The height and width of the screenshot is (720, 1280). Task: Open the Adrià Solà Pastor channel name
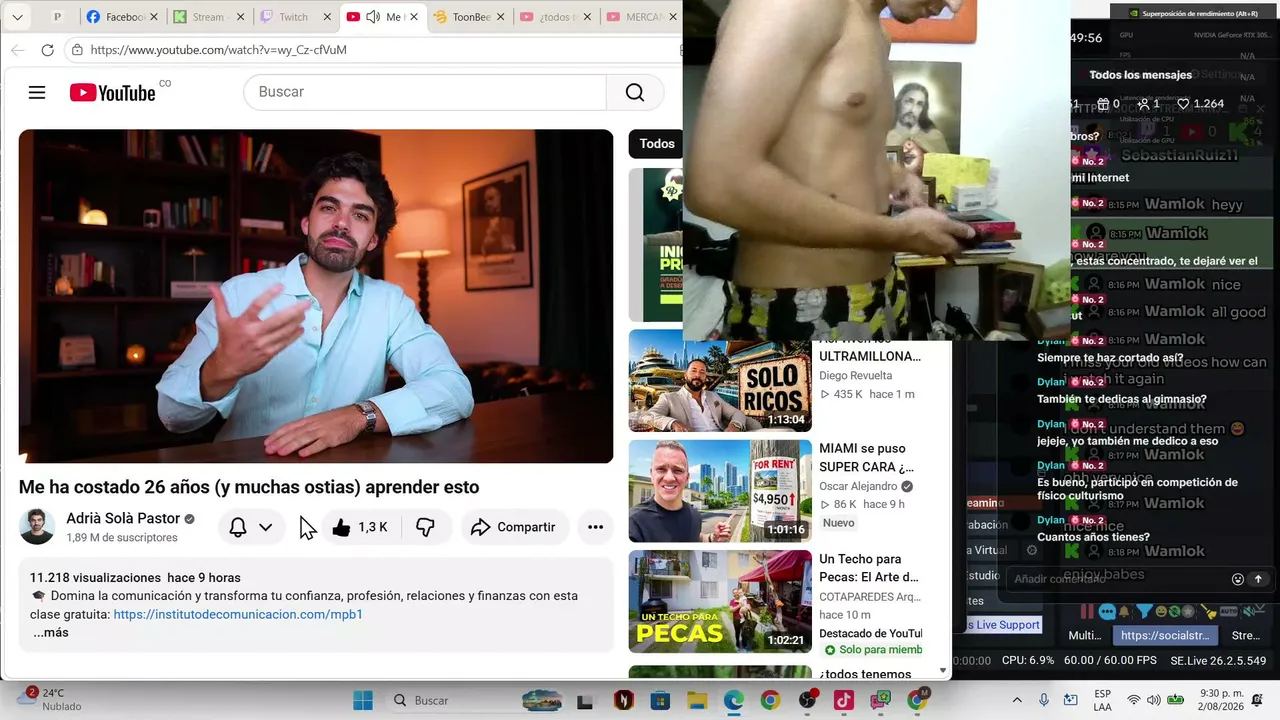pyautogui.click(x=123, y=519)
